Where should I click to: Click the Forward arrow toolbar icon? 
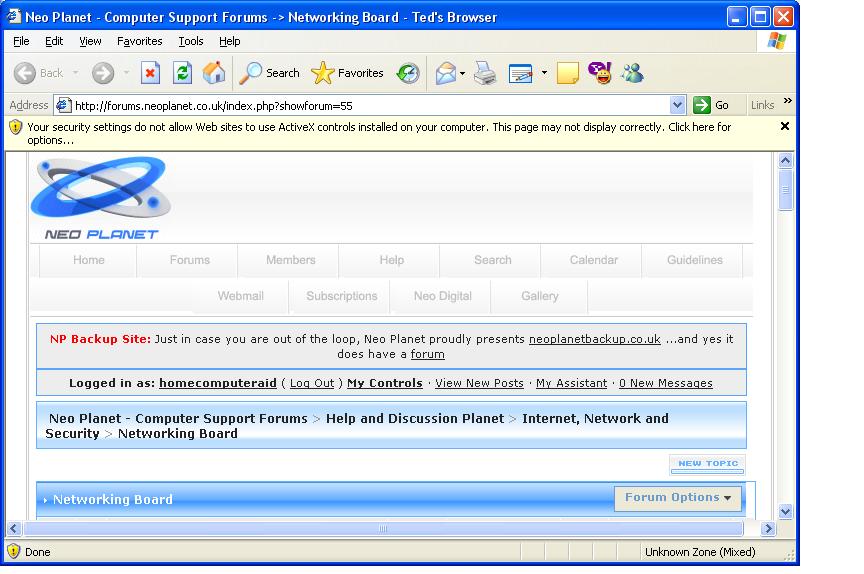pyautogui.click(x=102, y=73)
